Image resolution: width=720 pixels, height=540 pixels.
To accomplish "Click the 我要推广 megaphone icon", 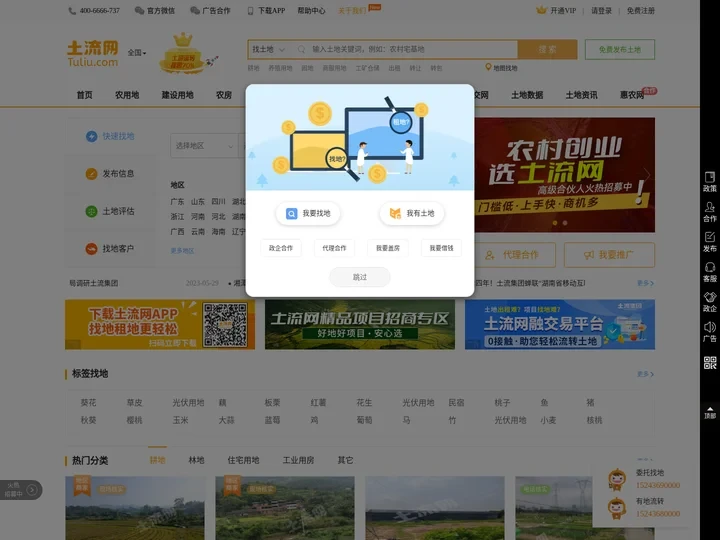I will 589,255.
